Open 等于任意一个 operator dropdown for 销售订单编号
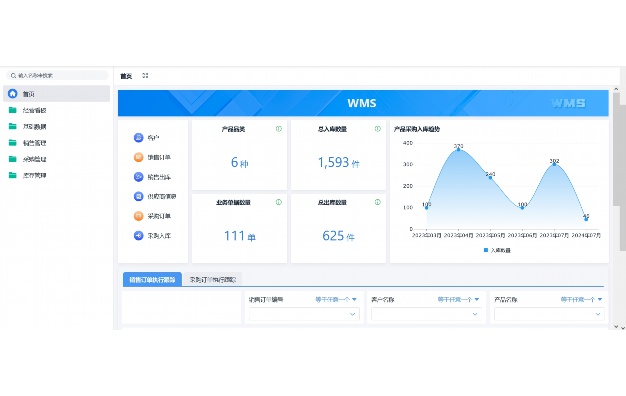 (336, 299)
